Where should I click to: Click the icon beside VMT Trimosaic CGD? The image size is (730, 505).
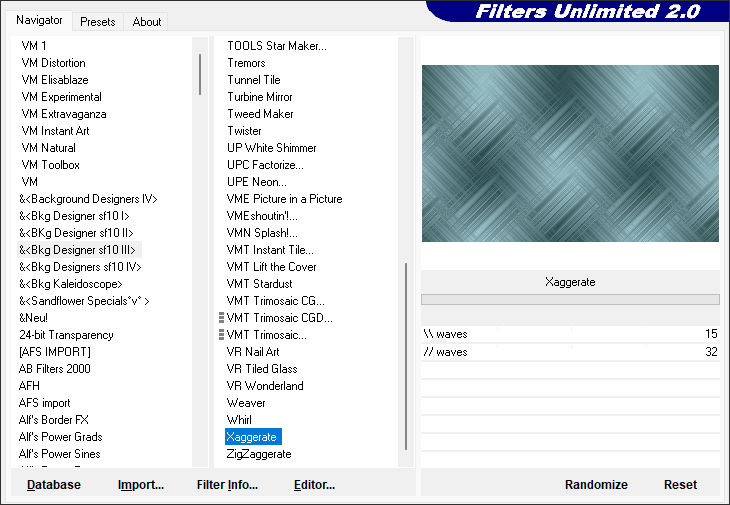coord(221,318)
